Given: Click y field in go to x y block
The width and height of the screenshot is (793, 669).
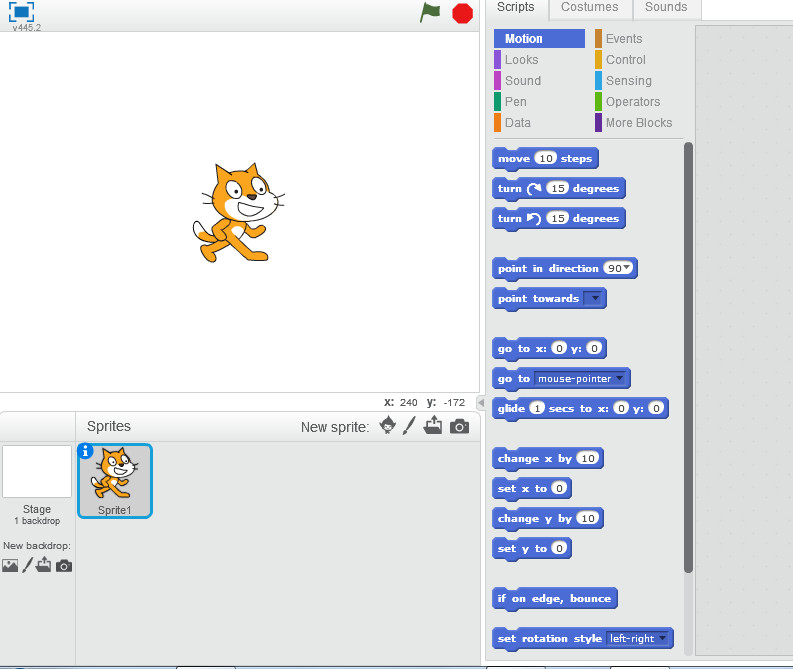Looking at the screenshot, I should [595, 348].
